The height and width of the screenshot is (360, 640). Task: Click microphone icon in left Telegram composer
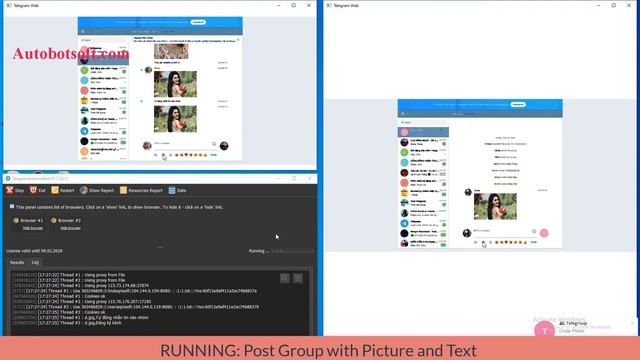[171, 155]
